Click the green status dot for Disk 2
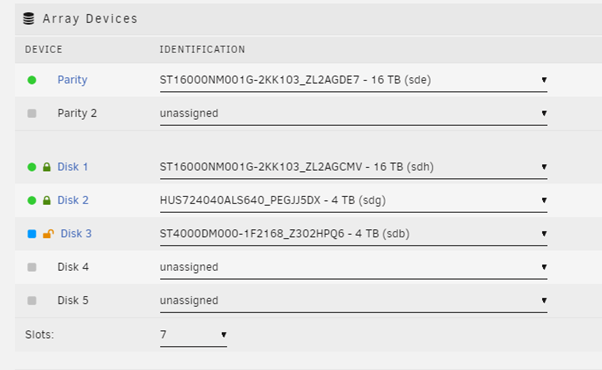 [x=32, y=200]
